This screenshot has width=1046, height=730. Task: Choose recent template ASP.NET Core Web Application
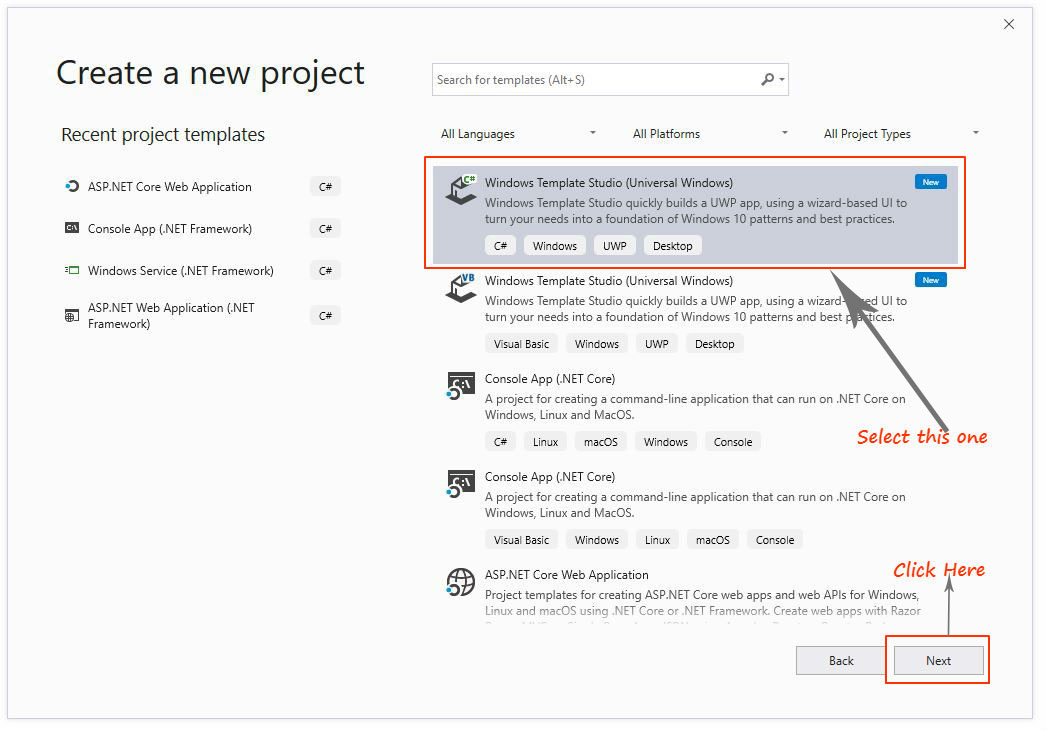tap(169, 187)
